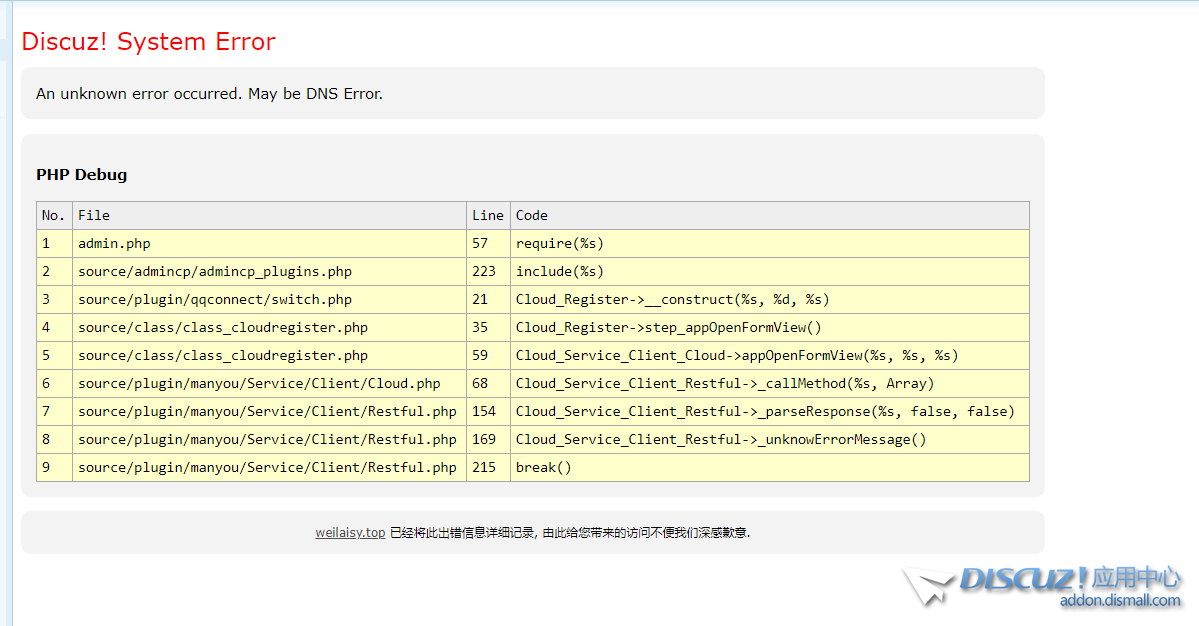Viewport: 1199px width, 626px height.
Task: Select the admincp_plugins.php file path cell
Action: [x=215, y=272]
